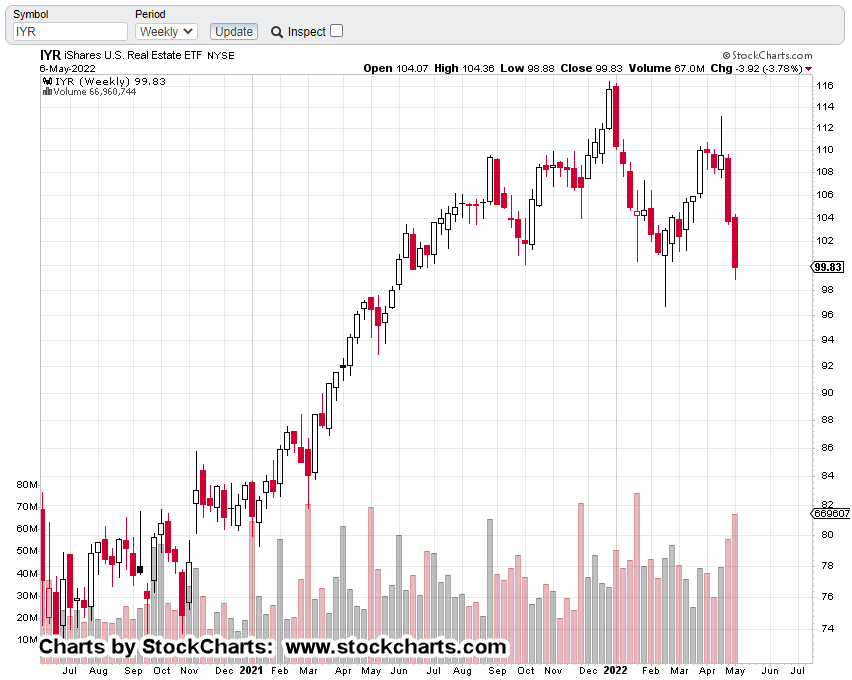
Task: Open the Period dropdown set to Weekly
Action: click(x=166, y=32)
